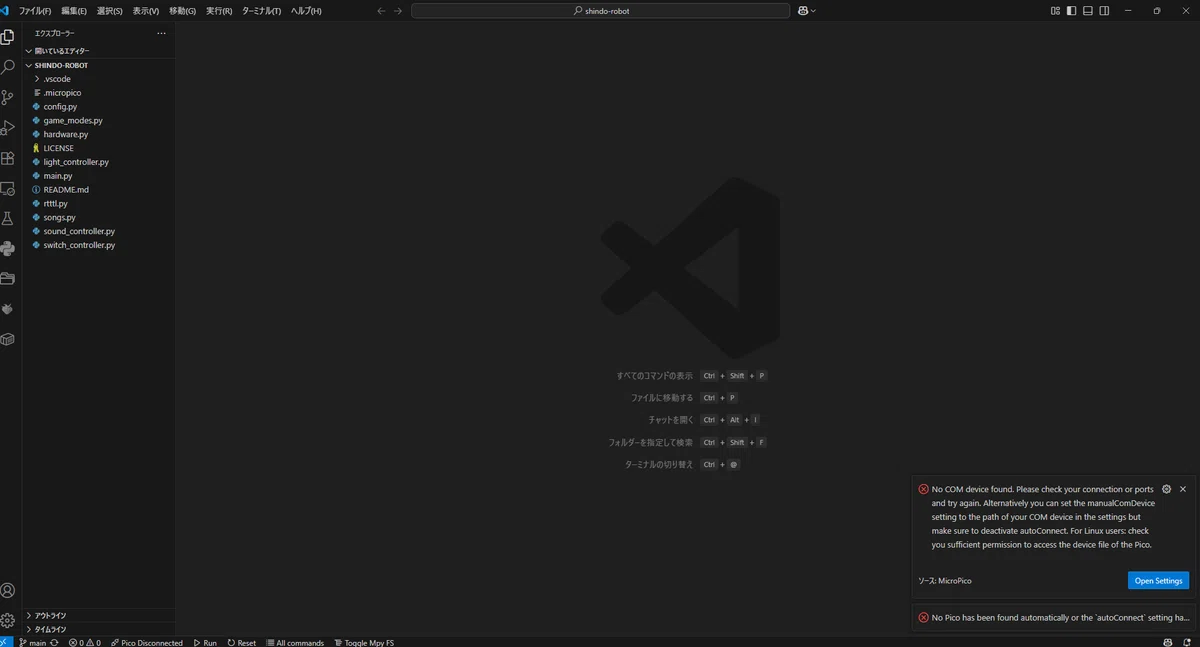Open the Source Control view

(8, 98)
